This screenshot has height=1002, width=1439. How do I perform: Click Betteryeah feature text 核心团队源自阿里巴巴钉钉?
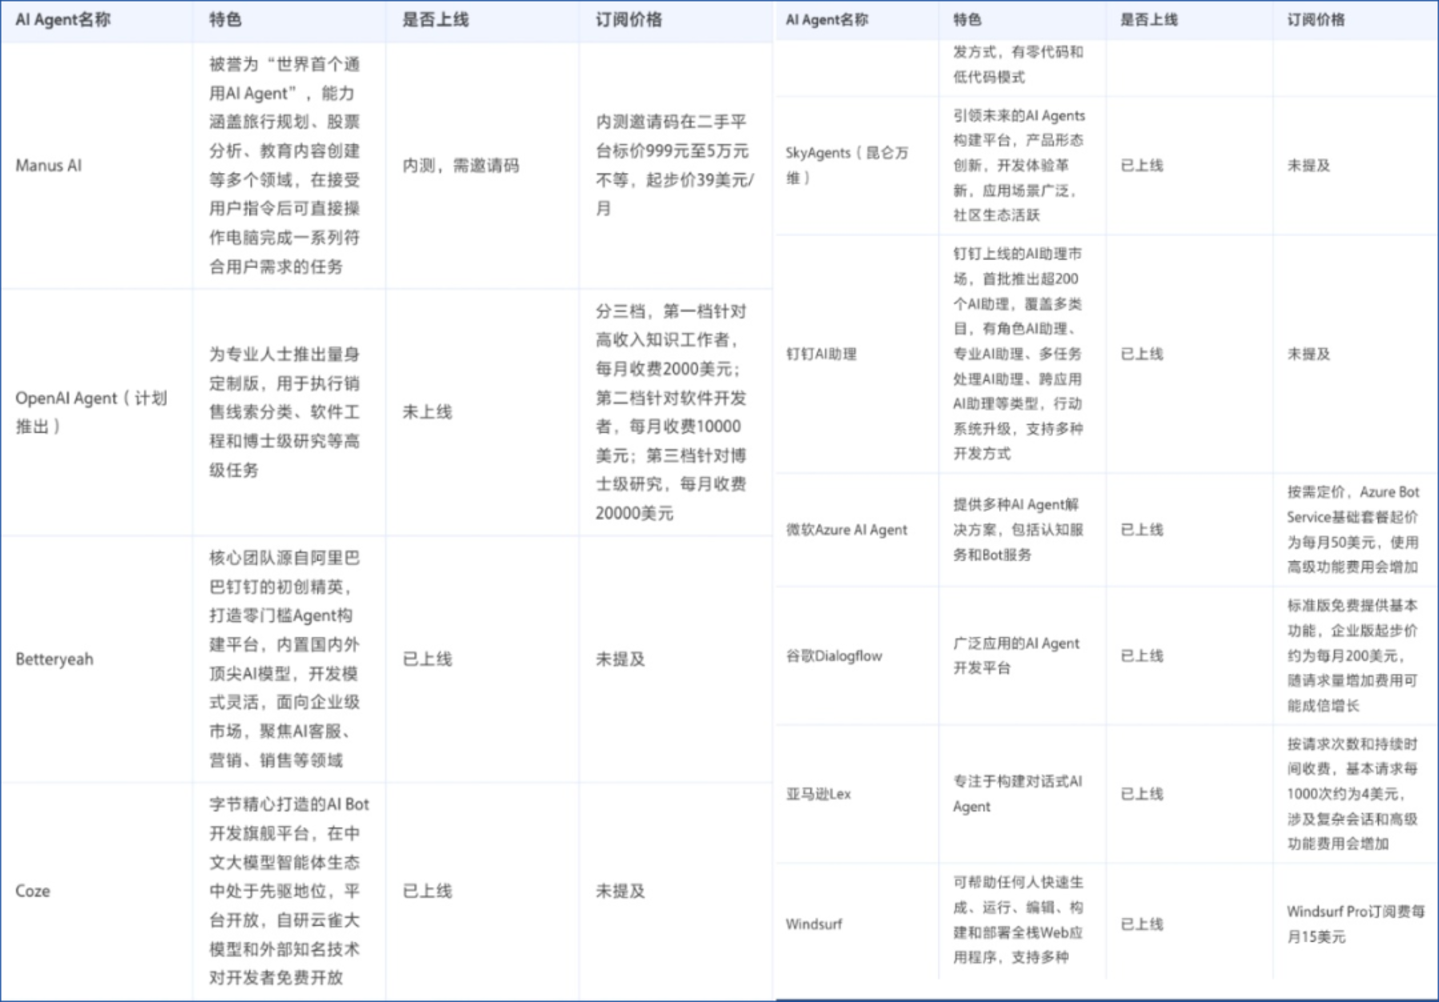click(285, 659)
